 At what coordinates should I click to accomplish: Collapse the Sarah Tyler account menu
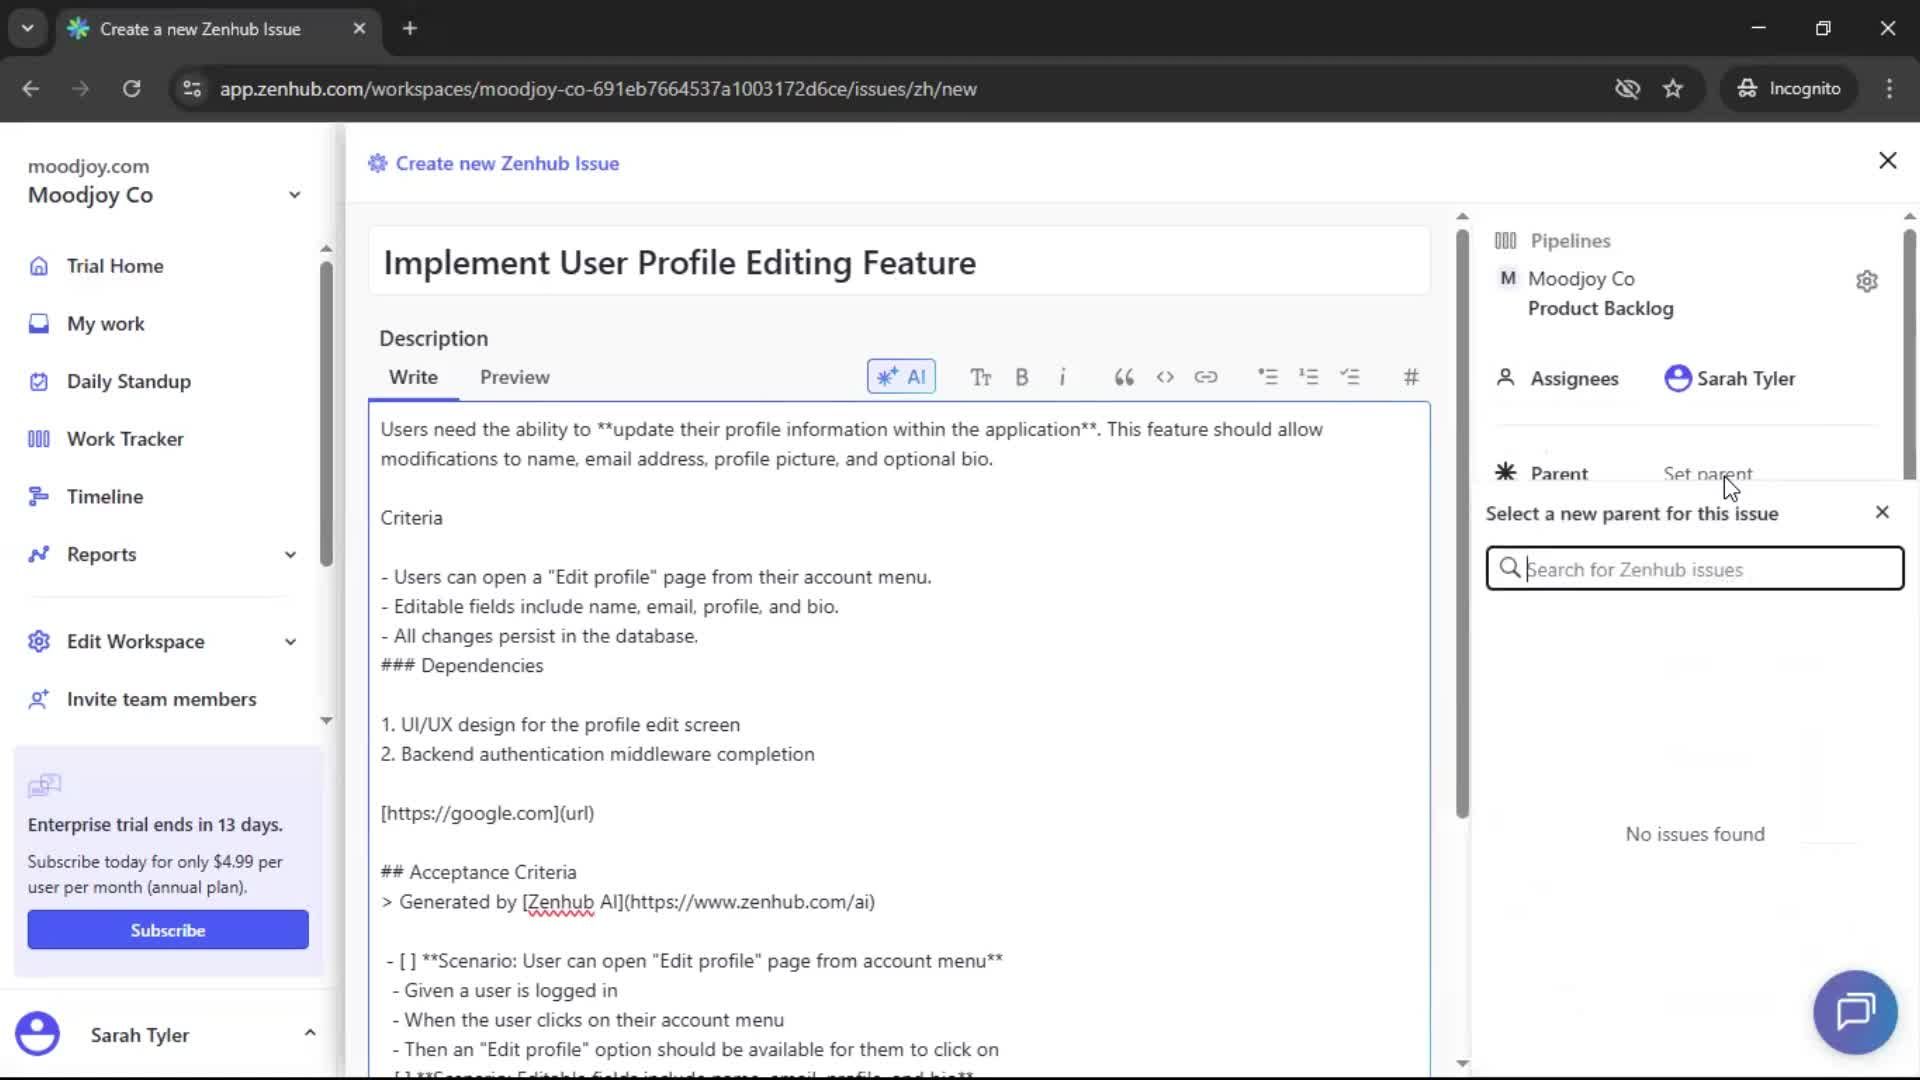point(310,1033)
